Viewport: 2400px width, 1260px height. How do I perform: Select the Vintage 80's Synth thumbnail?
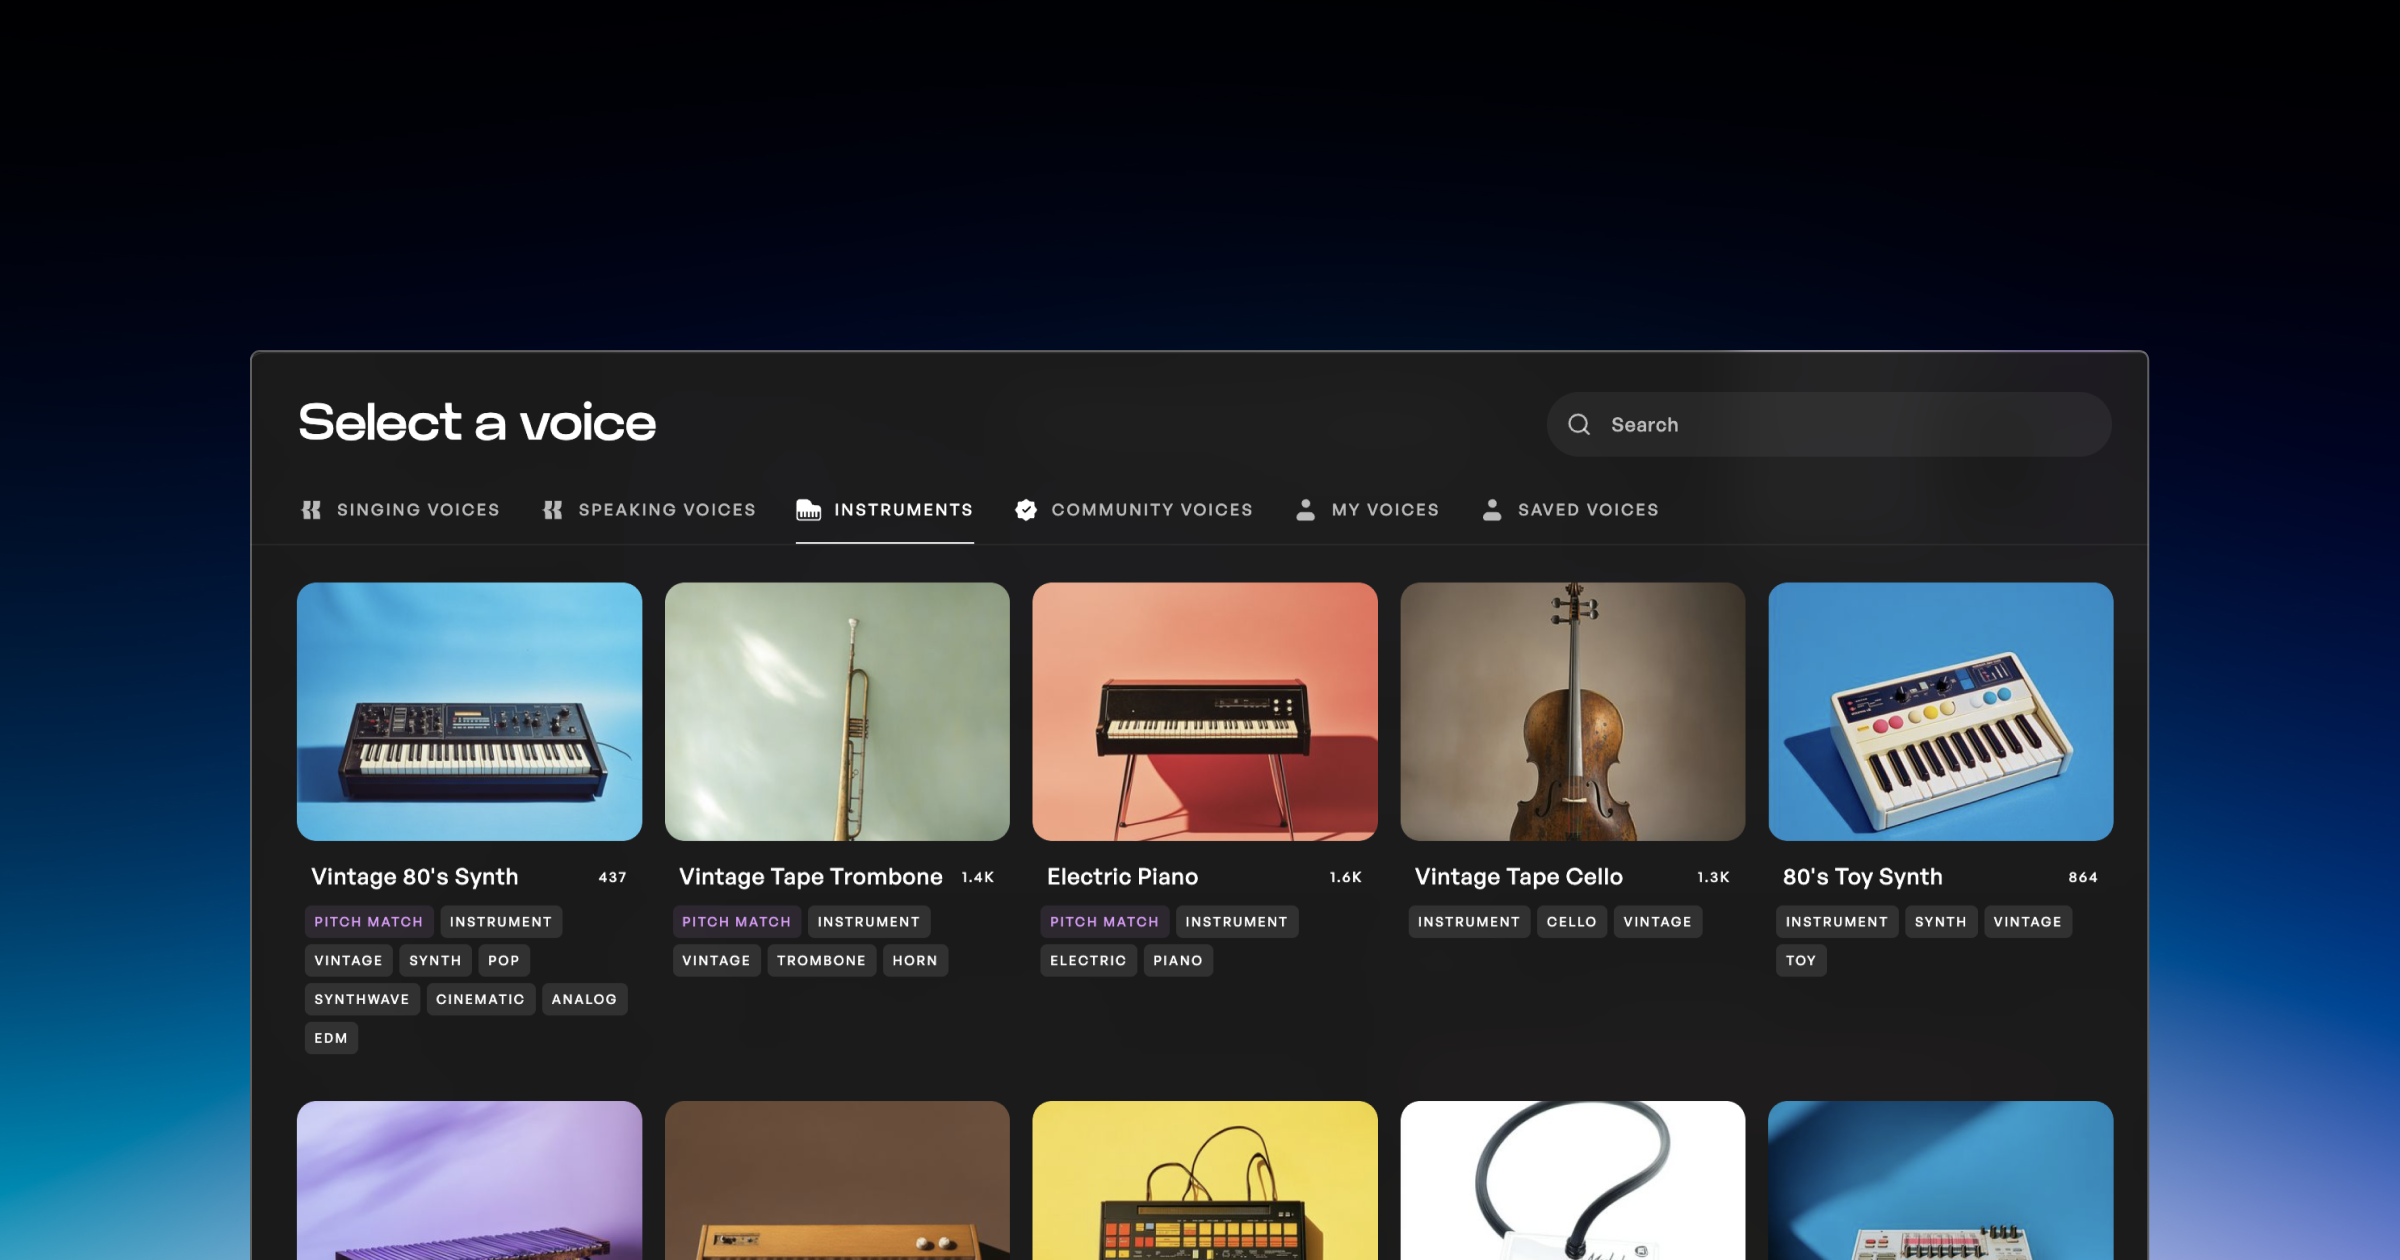click(469, 711)
